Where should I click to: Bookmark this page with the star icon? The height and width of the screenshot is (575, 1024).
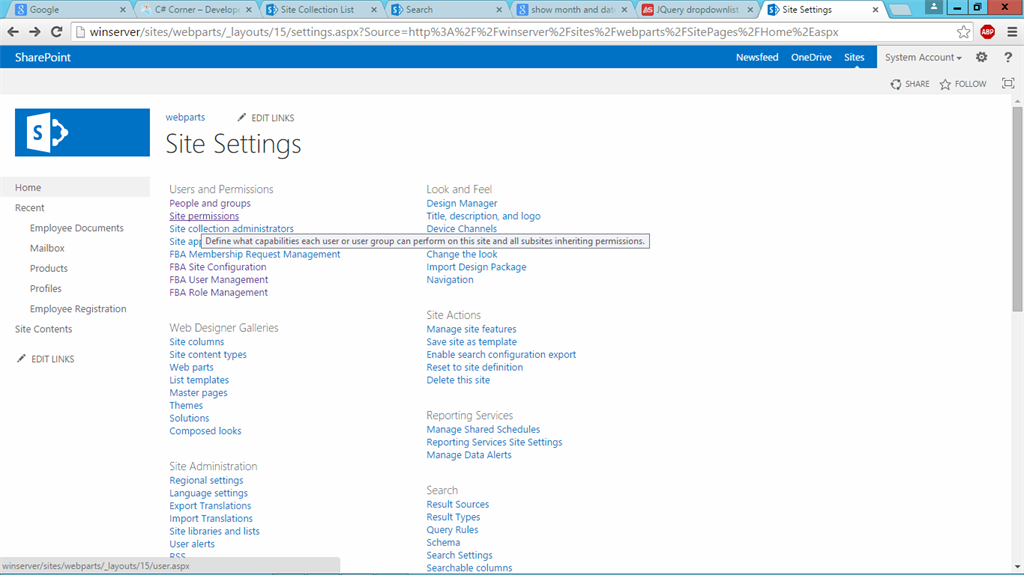pos(963,32)
